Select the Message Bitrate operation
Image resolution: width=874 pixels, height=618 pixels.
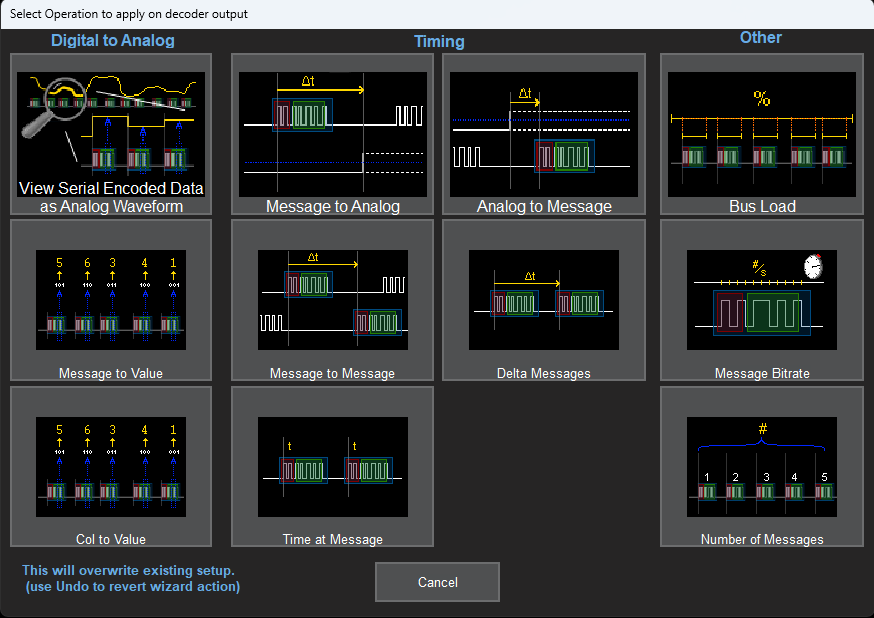[x=761, y=300]
